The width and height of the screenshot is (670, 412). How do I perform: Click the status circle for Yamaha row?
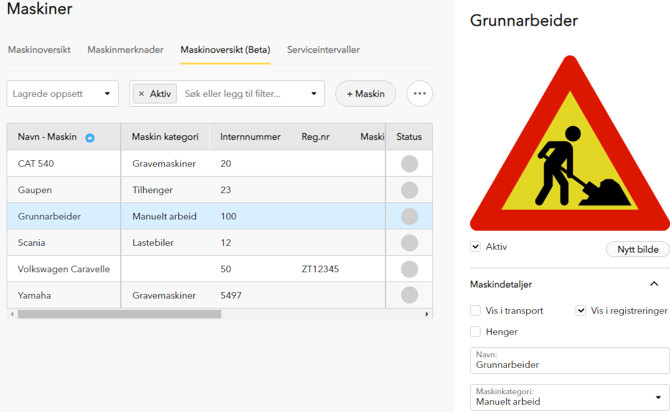[409, 295]
